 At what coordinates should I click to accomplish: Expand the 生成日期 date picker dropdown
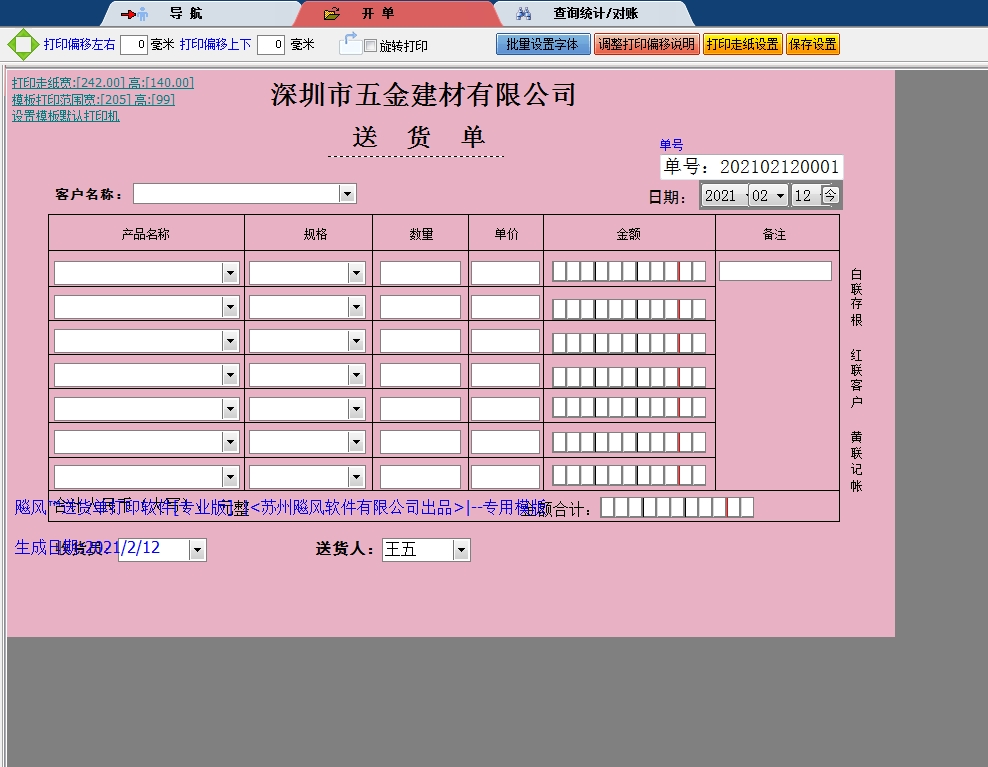(x=197, y=549)
